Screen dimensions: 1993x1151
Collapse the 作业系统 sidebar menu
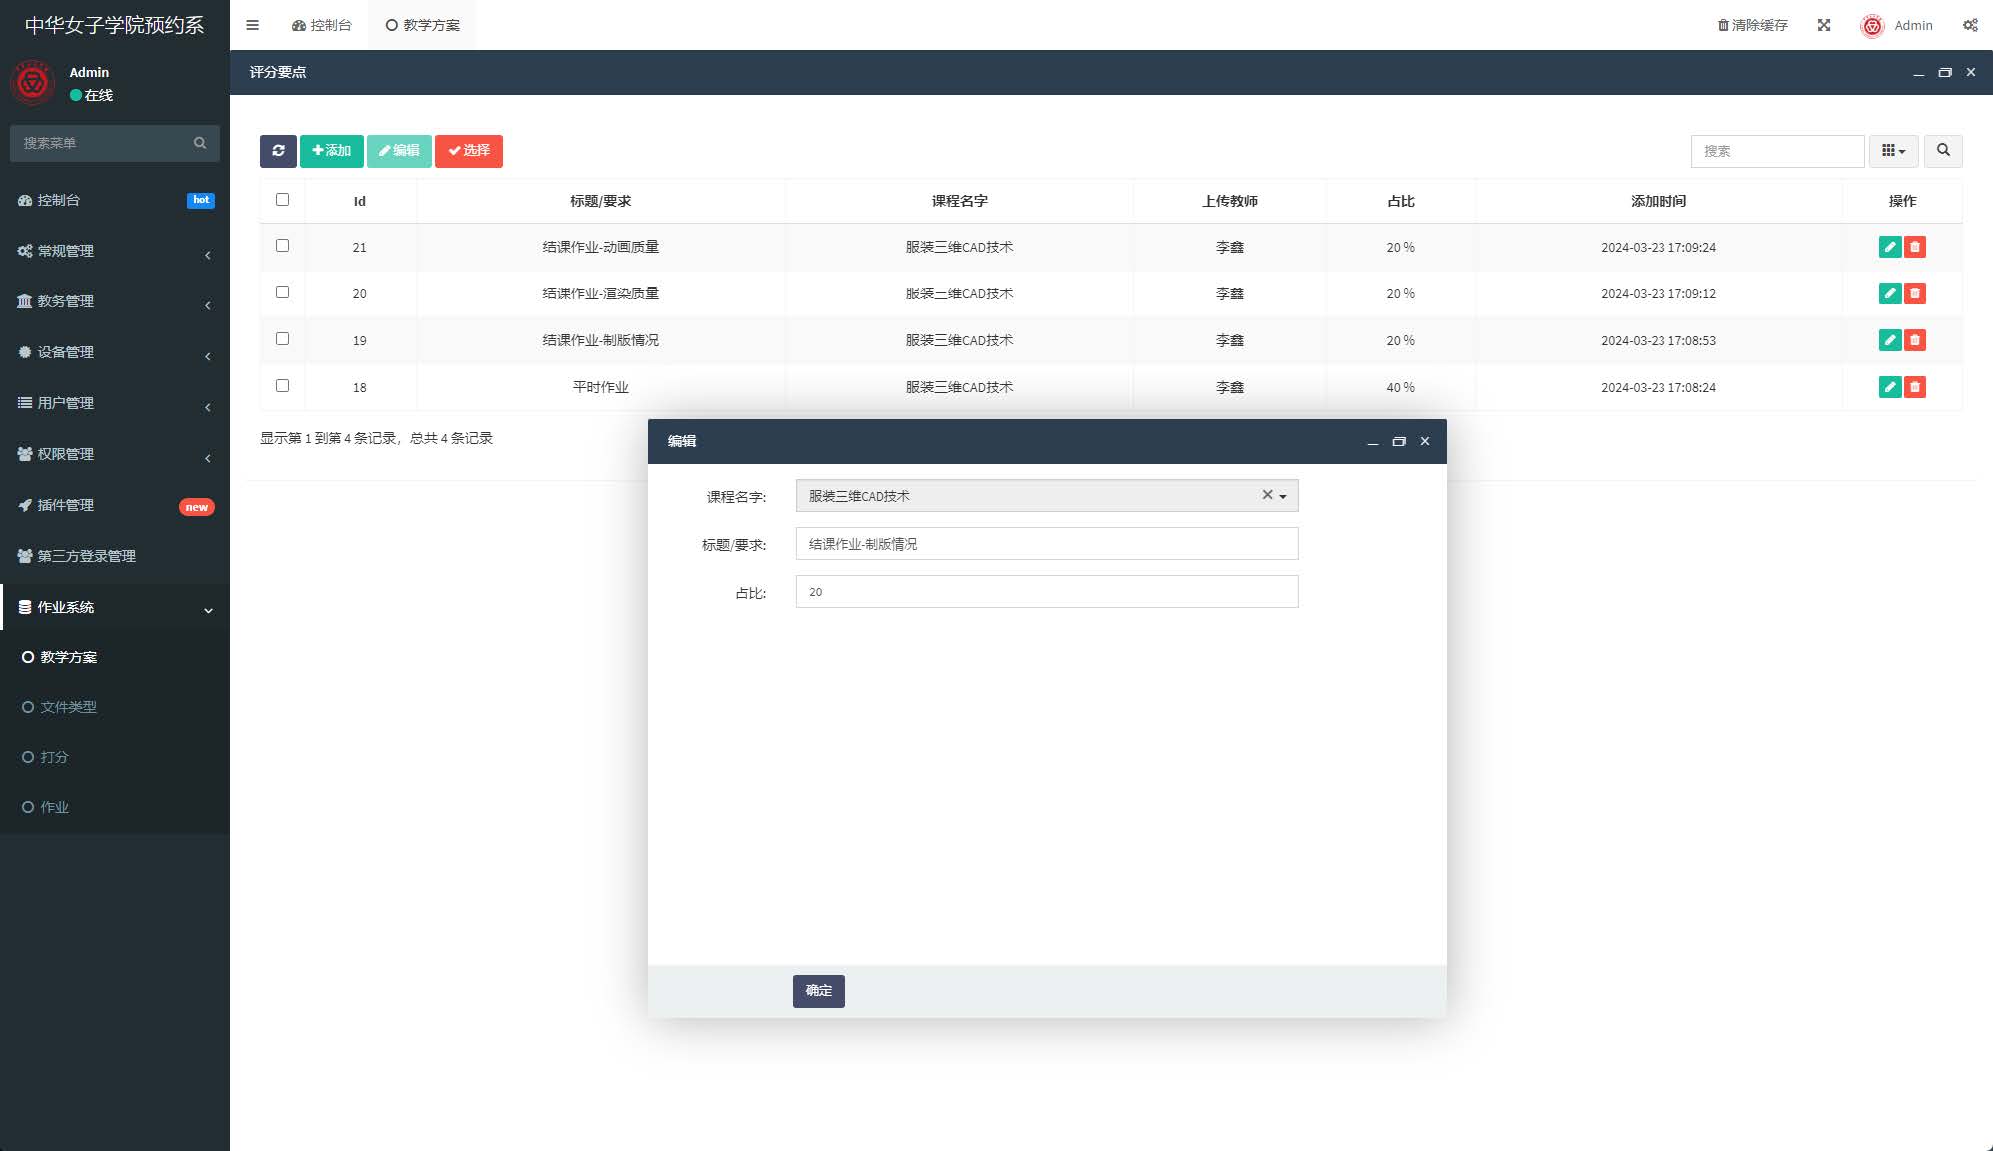tap(115, 607)
